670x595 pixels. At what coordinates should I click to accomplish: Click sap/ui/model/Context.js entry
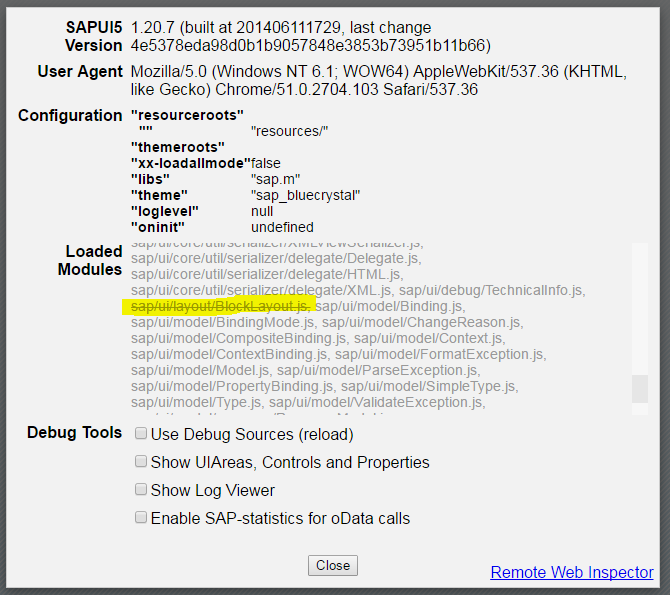430,338
